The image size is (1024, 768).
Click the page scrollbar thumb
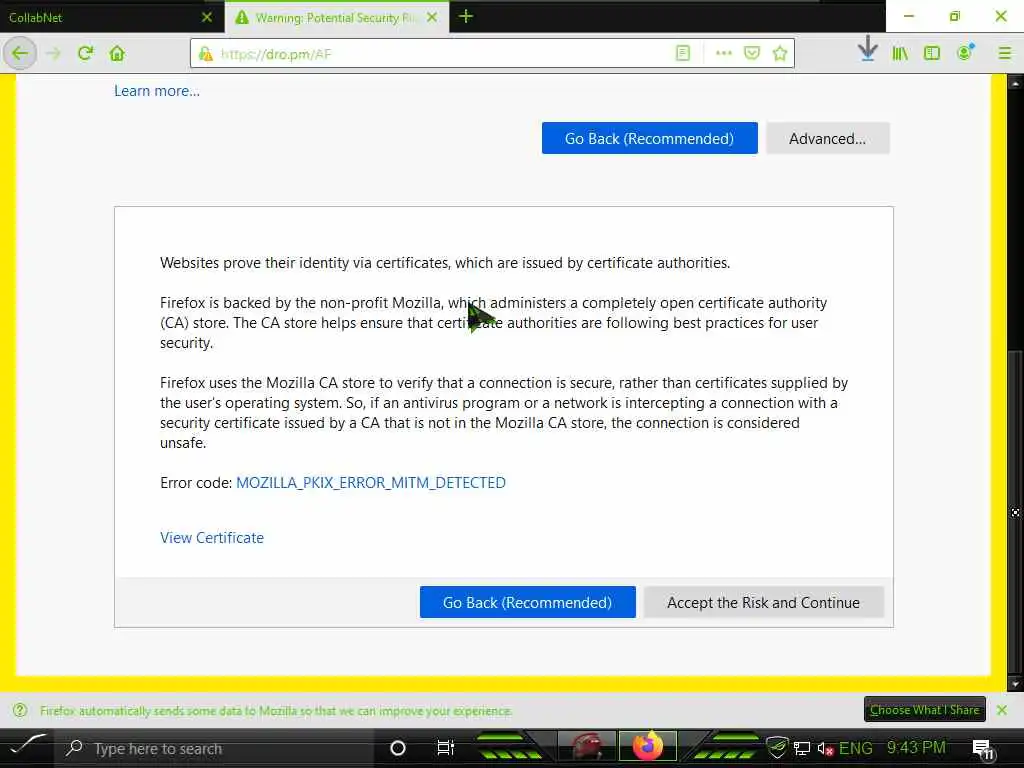point(1014,511)
